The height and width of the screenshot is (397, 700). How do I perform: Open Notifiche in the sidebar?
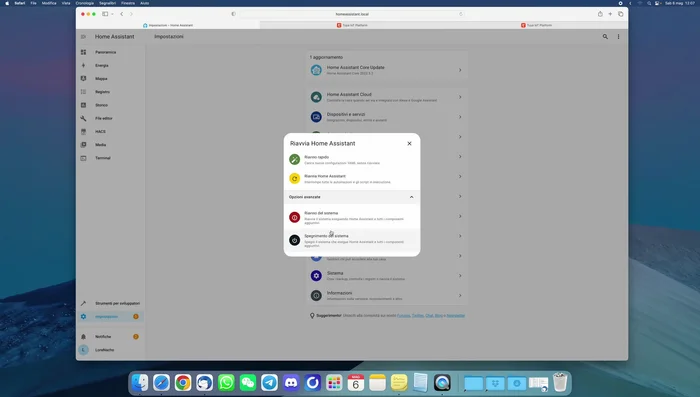[111, 337]
